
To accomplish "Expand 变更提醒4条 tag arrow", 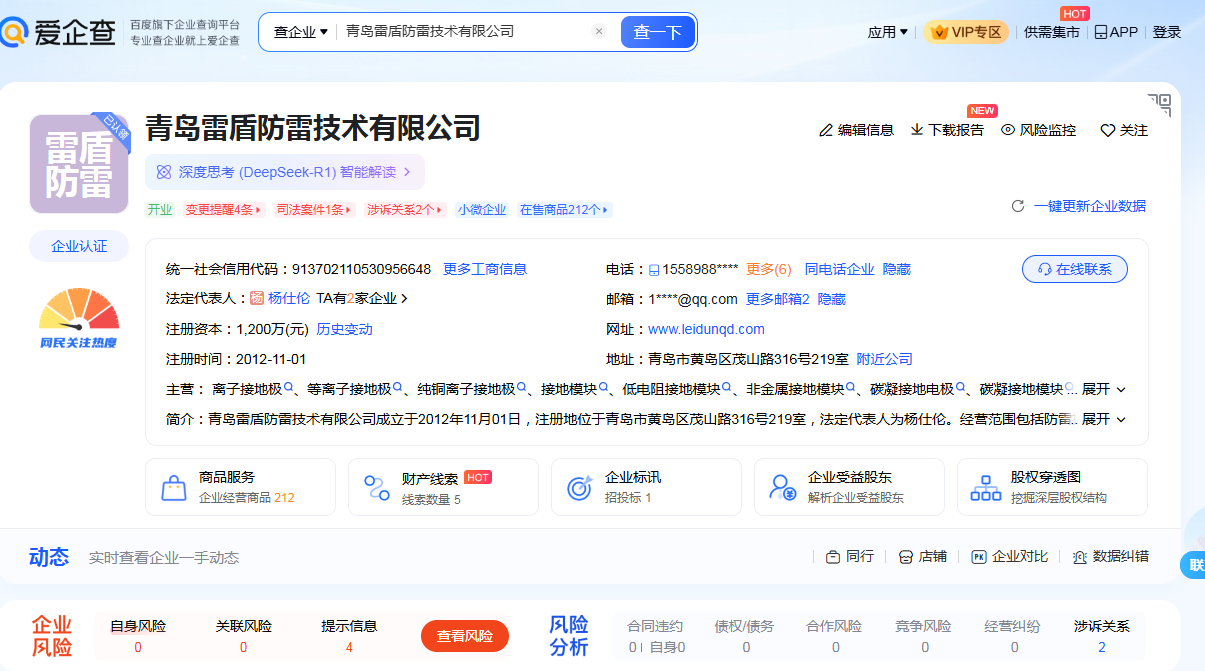I will [258, 210].
